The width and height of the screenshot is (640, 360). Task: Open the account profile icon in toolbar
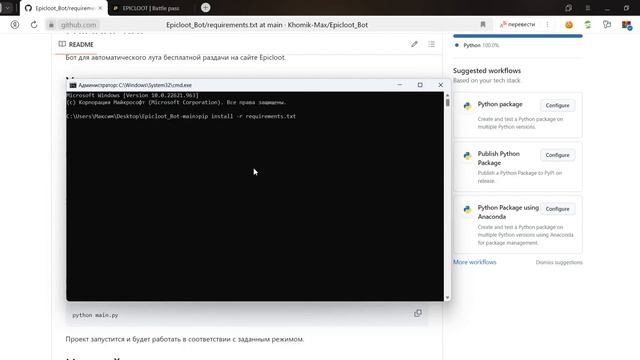pyautogui.click(x=15, y=25)
